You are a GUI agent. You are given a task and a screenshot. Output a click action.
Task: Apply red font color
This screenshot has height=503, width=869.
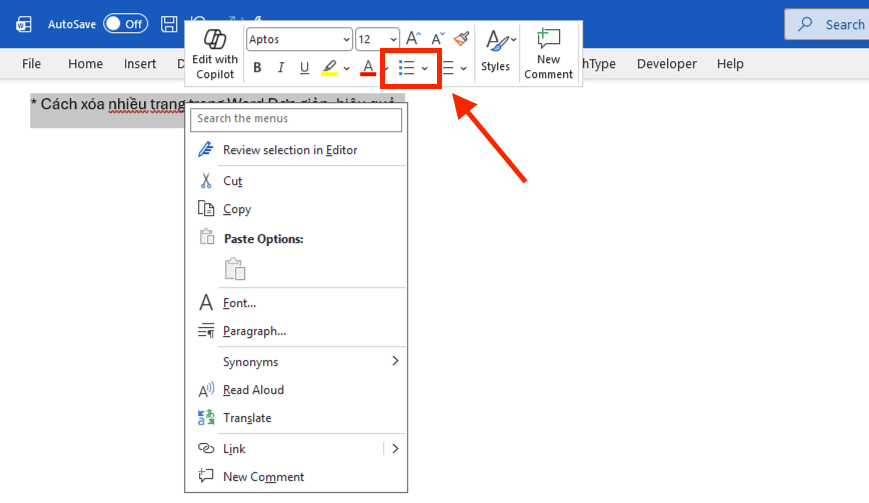pyautogui.click(x=368, y=68)
